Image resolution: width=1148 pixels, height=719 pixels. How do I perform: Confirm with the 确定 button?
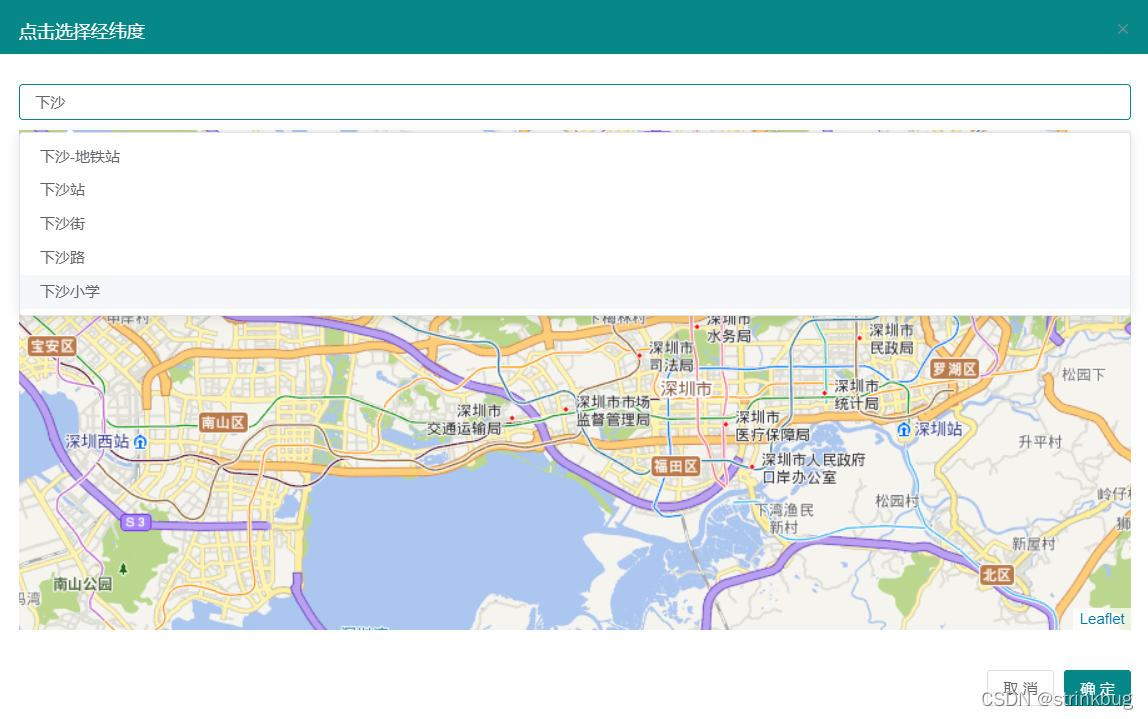point(1097,688)
